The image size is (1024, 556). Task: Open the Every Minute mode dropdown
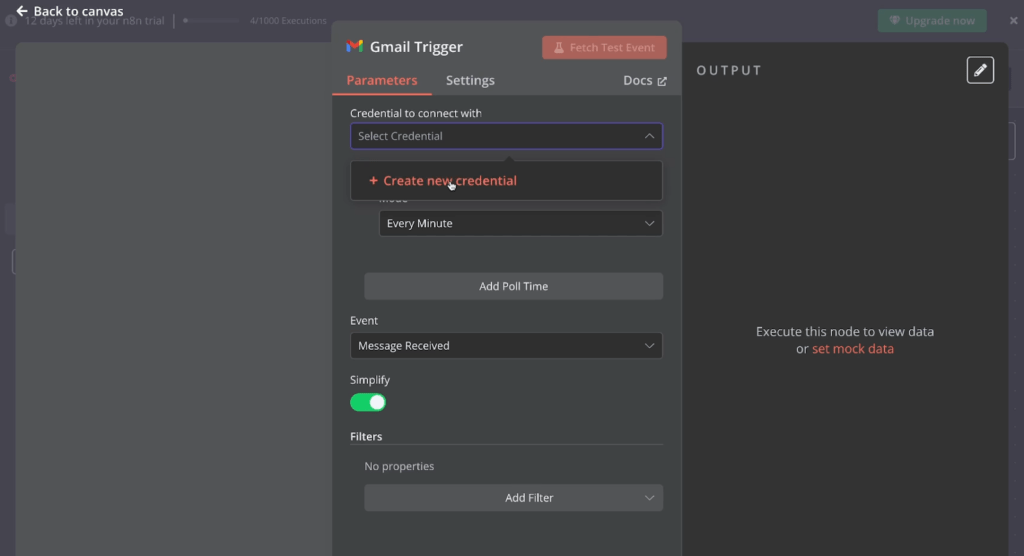pyautogui.click(x=520, y=224)
